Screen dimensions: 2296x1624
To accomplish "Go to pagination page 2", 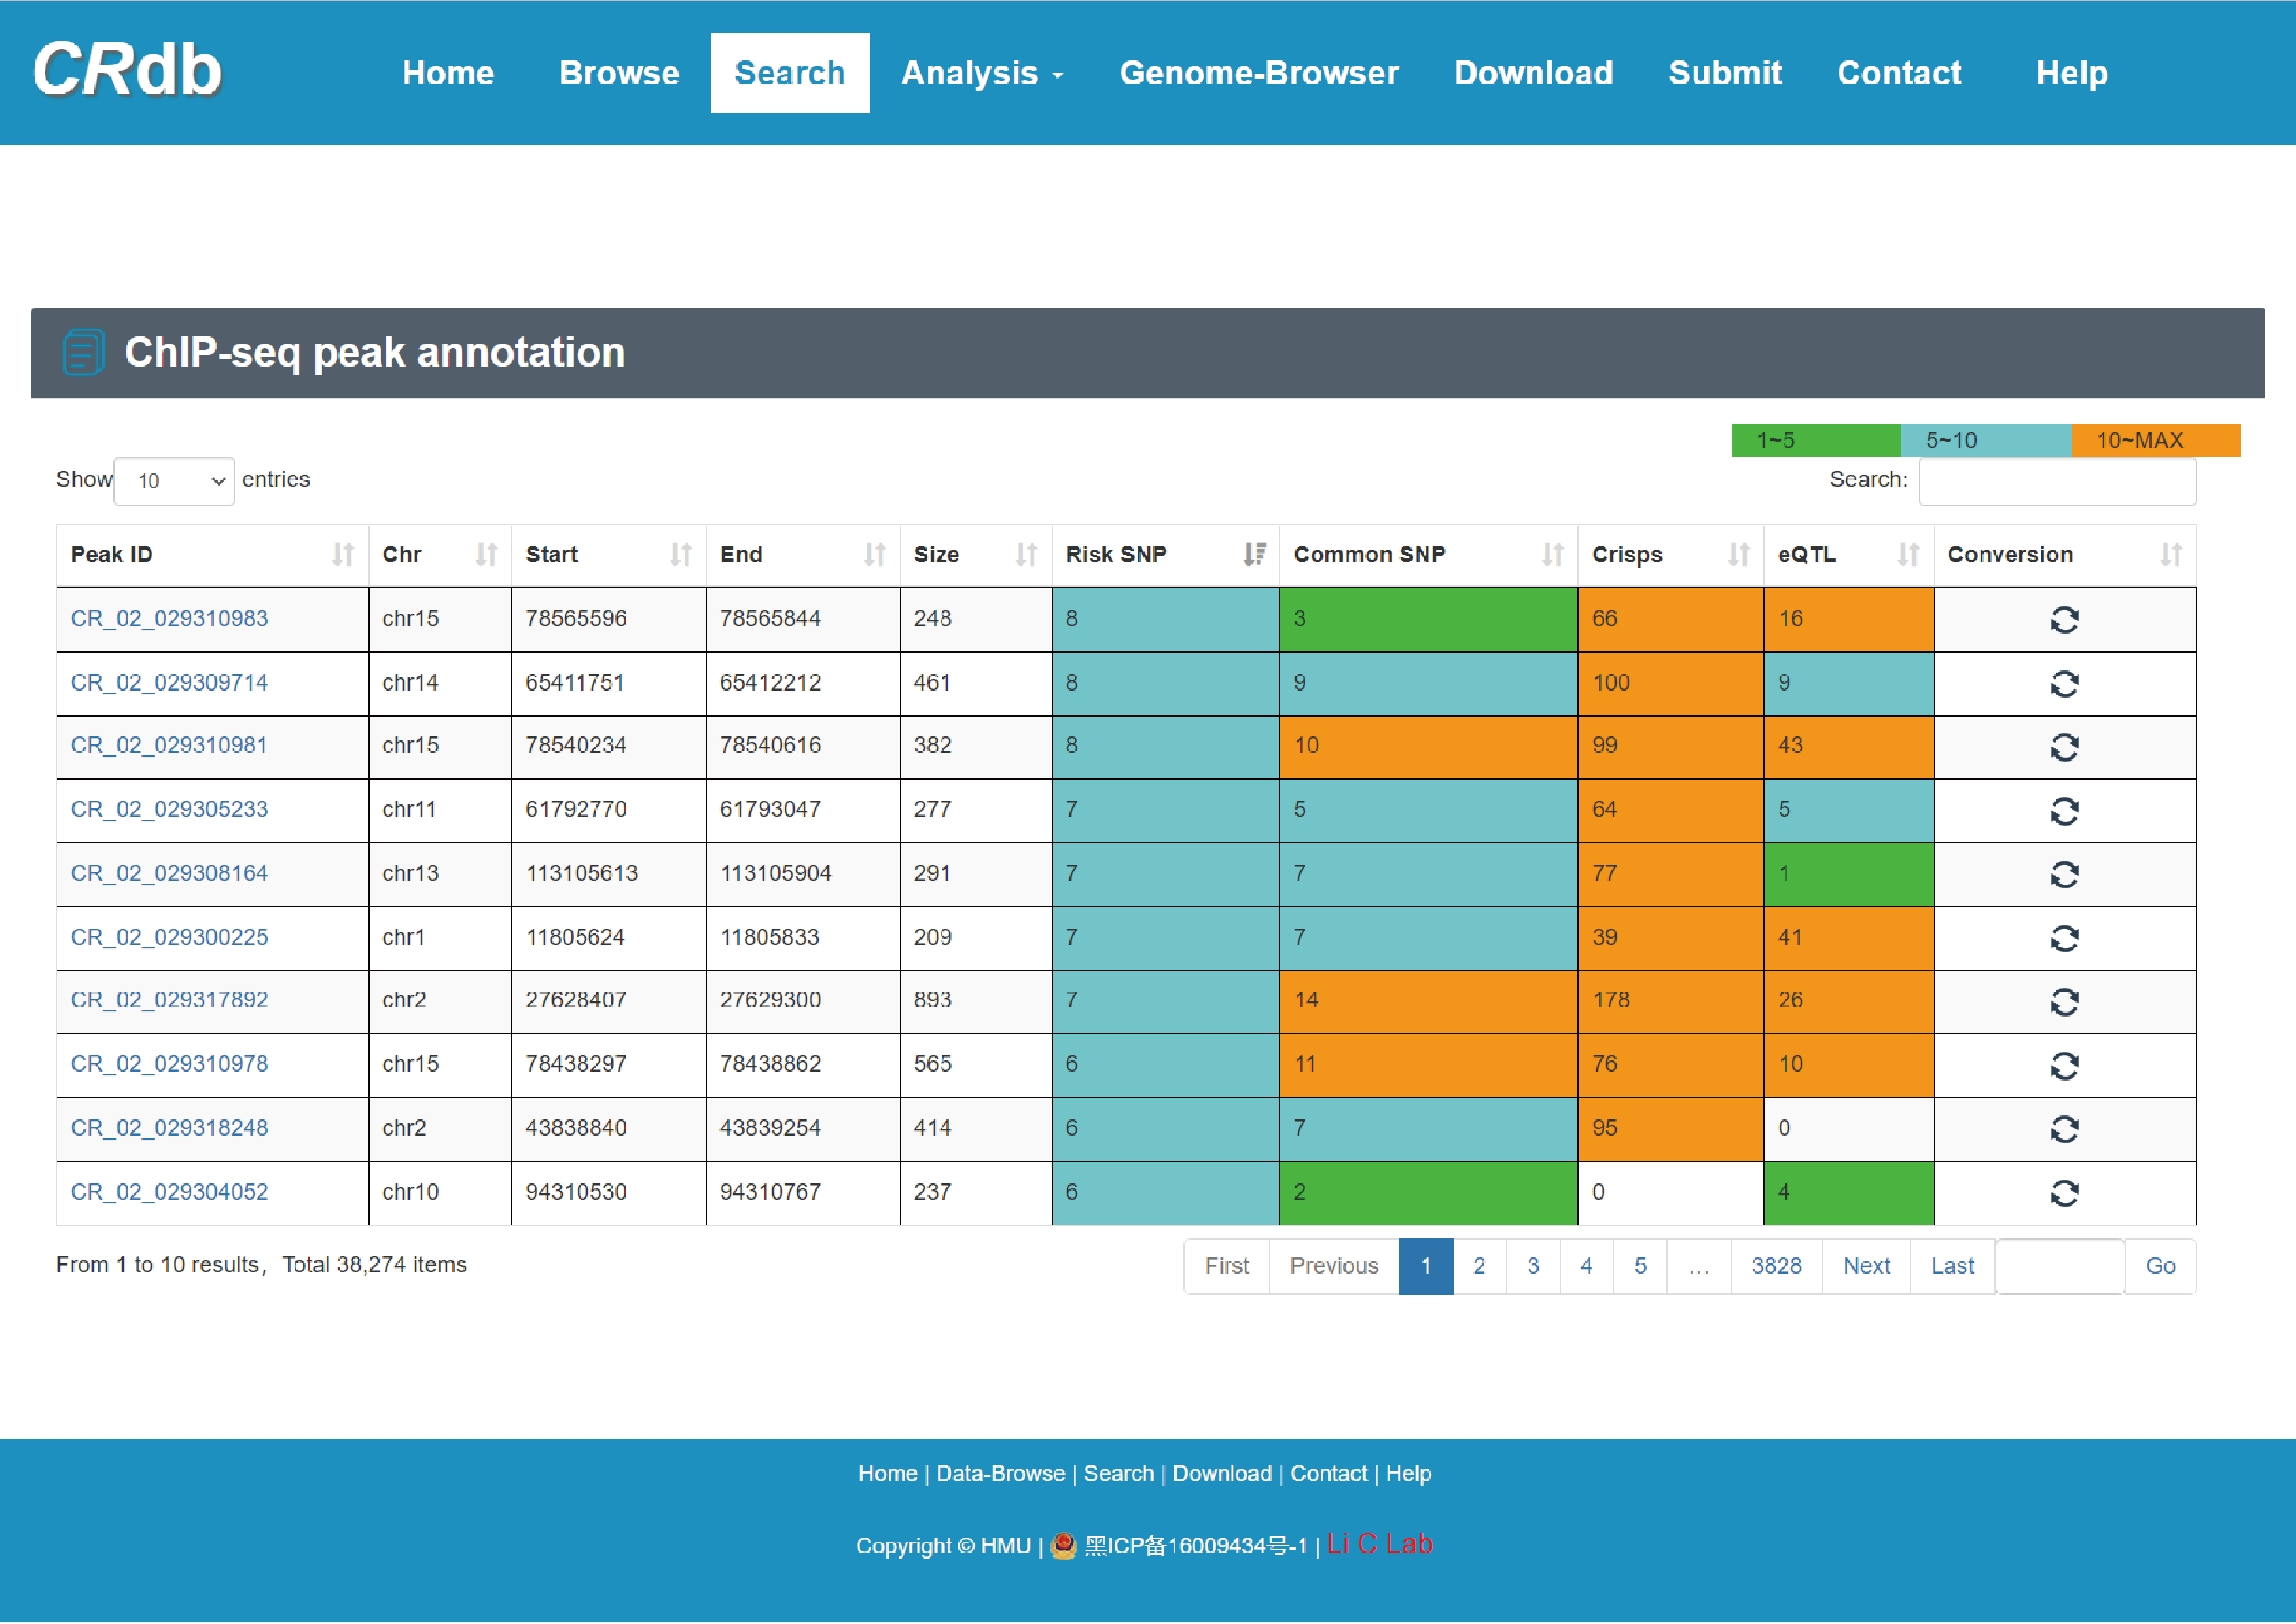I will point(1479,1267).
